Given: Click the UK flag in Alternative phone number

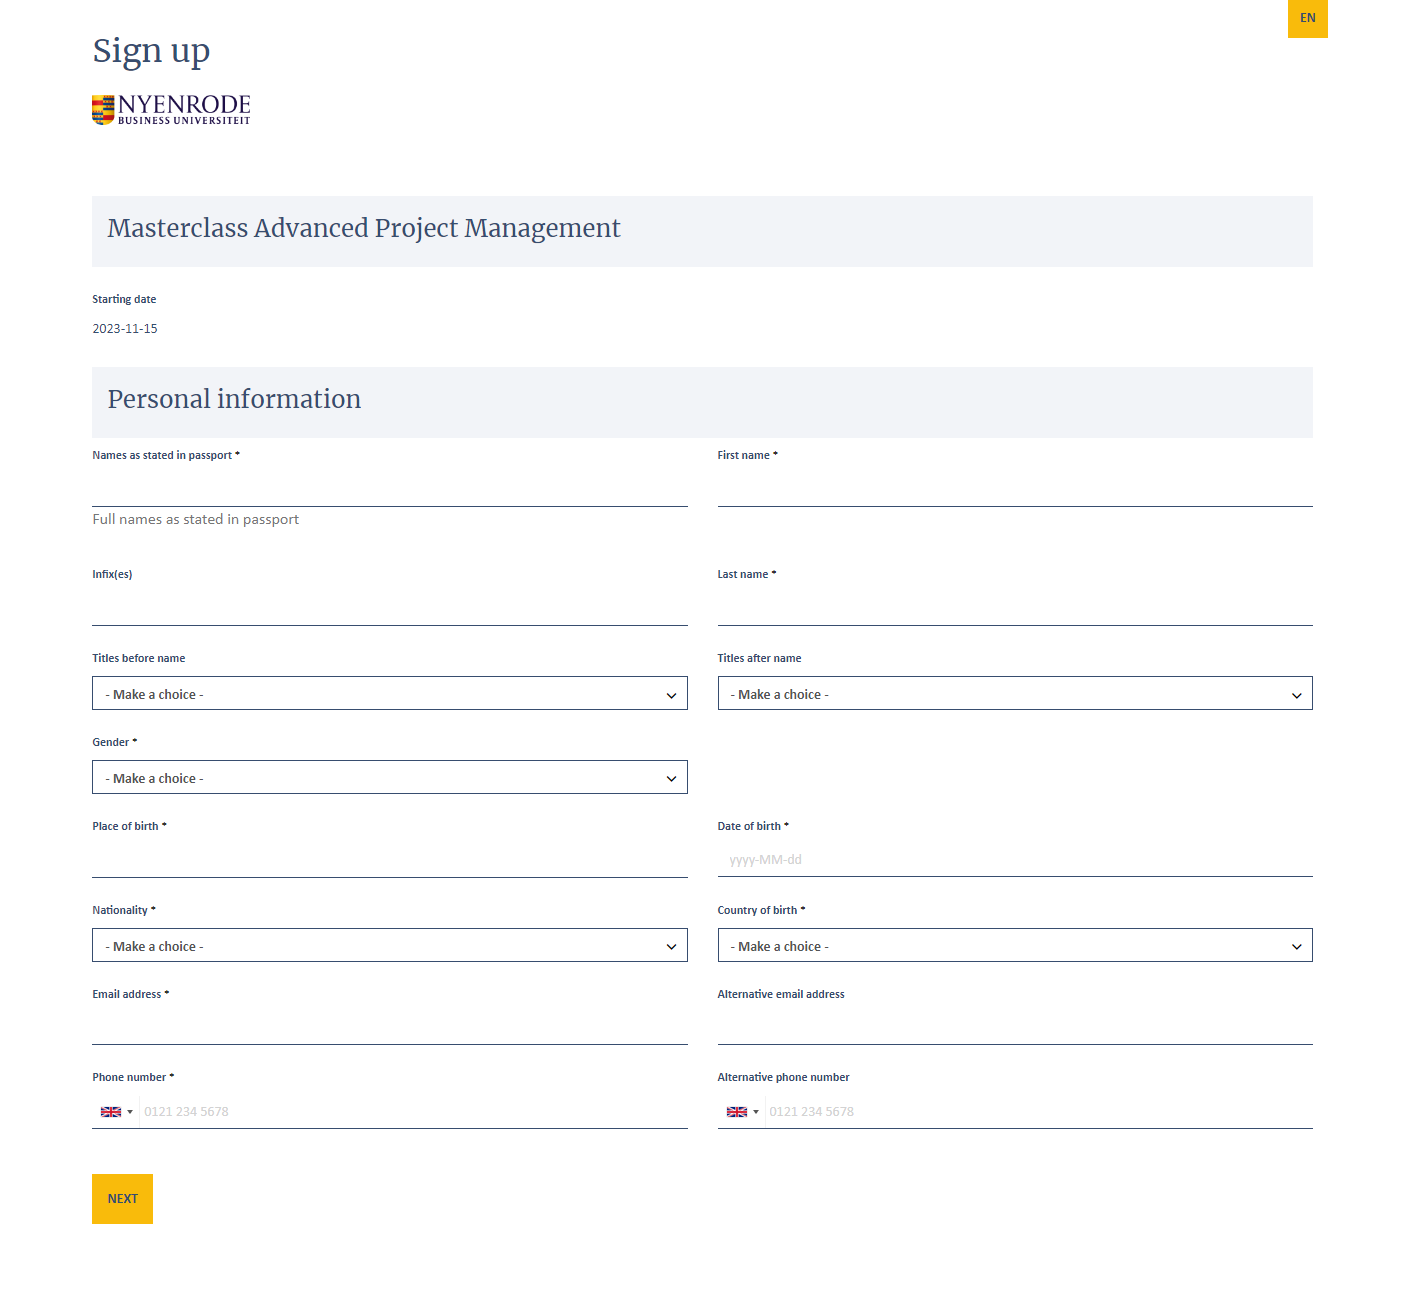Looking at the screenshot, I should tap(737, 1112).
